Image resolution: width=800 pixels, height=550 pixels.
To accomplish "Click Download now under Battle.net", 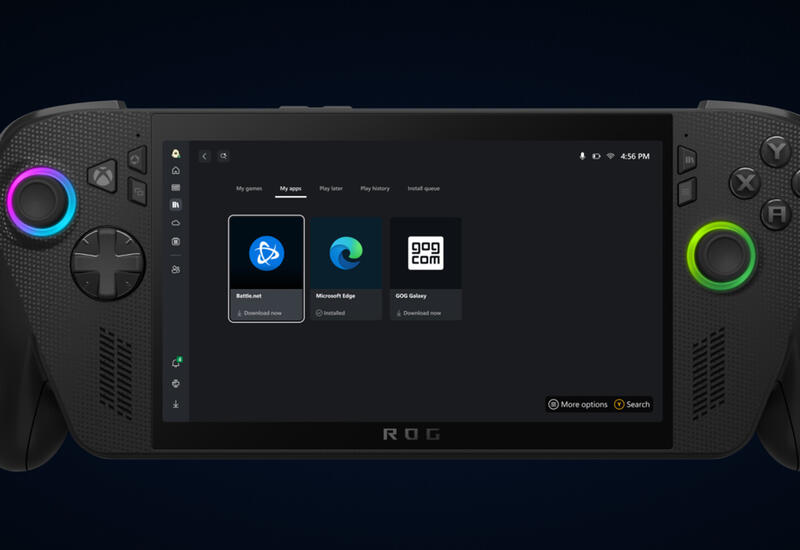I will (259, 313).
